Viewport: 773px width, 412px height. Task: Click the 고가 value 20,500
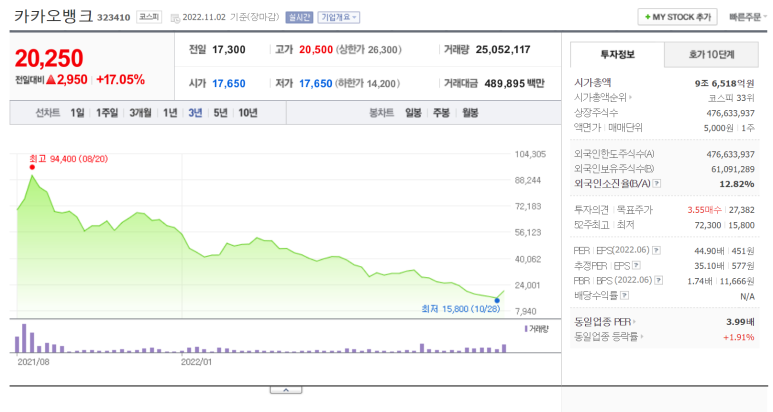pyautogui.click(x=316, y=50)
